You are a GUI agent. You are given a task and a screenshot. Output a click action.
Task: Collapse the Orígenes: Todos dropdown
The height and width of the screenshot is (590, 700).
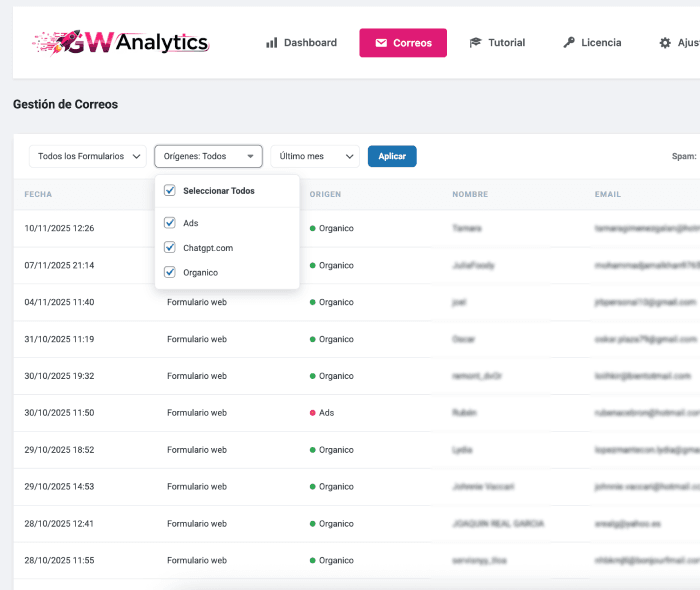208,156
